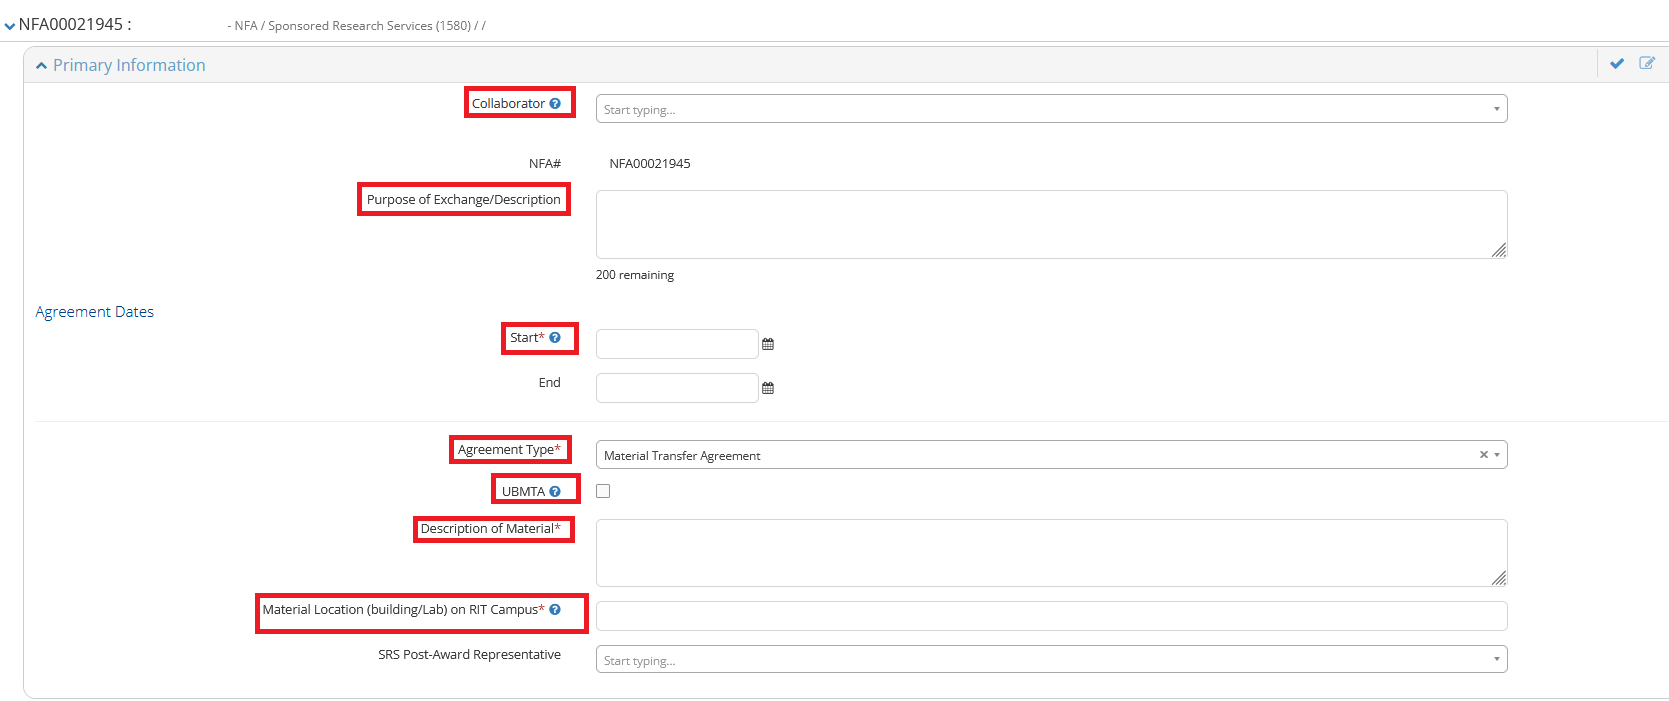Clear the Material Transfer Agreement selection

pyautogui.click(x=1483, y=455)
